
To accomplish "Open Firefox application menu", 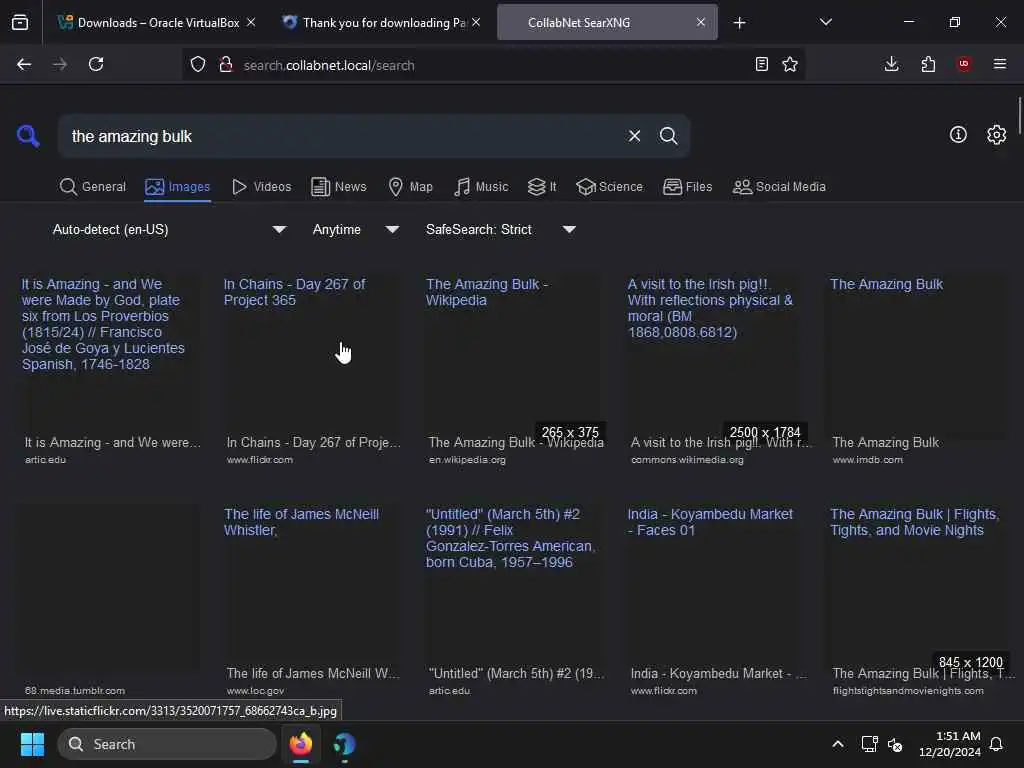I will (1000, 64).
